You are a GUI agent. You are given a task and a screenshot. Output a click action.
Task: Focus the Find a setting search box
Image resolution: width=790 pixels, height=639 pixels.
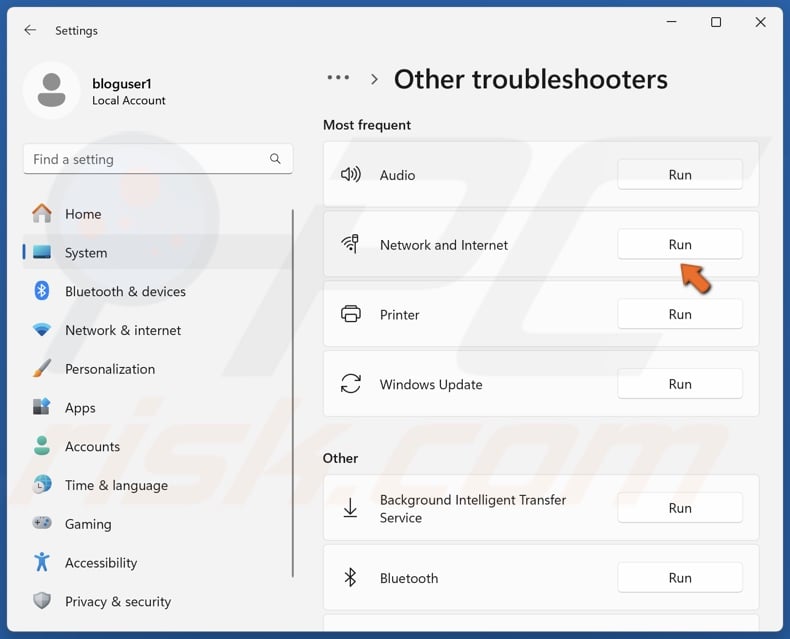[158, 159]
